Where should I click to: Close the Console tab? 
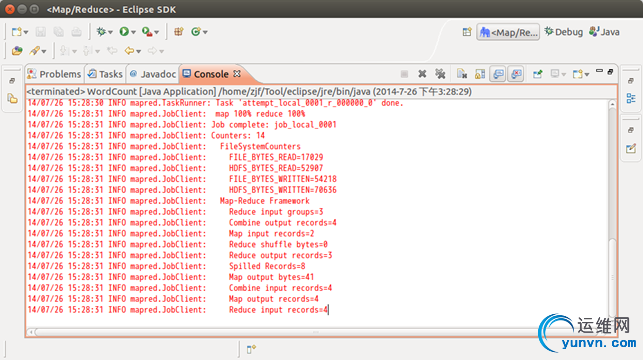point(237,74)
